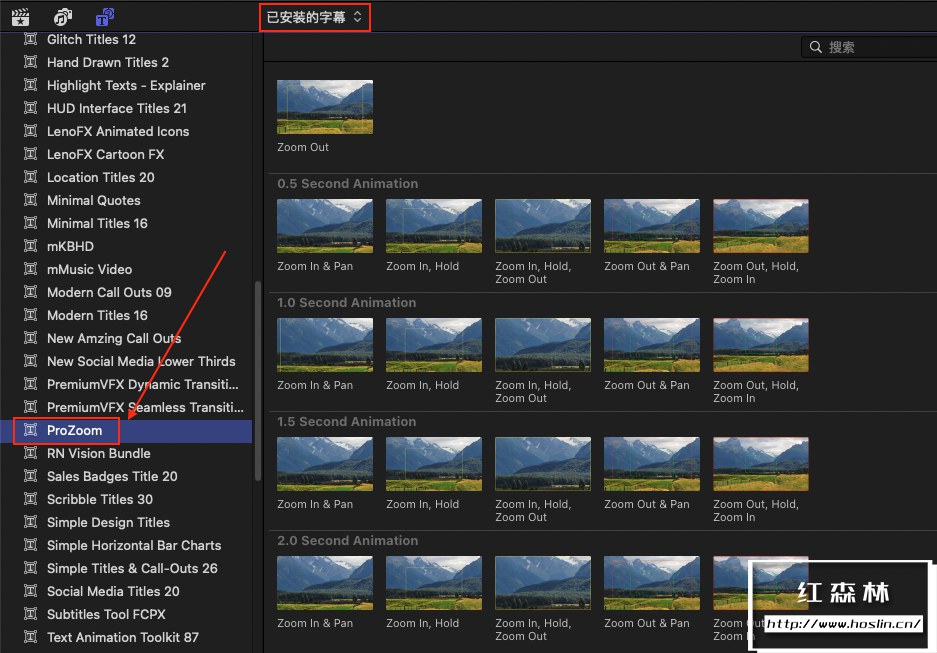Image resolution: width=937 pixels, height=653 pixels.
Task: Select 1.5 Second Zoom In, Hold thumbnail
Action: click(x=434, y=464)
